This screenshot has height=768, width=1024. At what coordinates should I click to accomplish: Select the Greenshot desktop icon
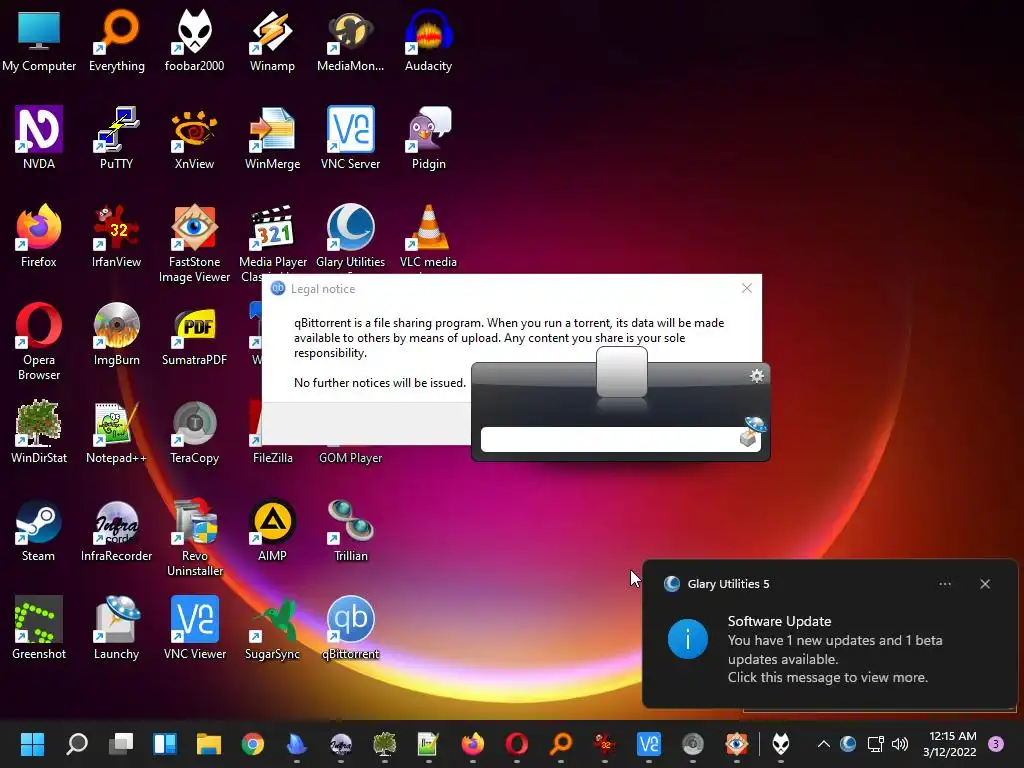(x=39, y=627)
